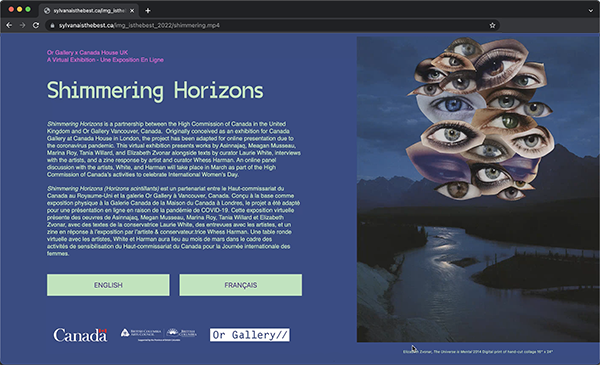
Task: Click the yellow minimize window button
Action: click(x=20, y=9)
